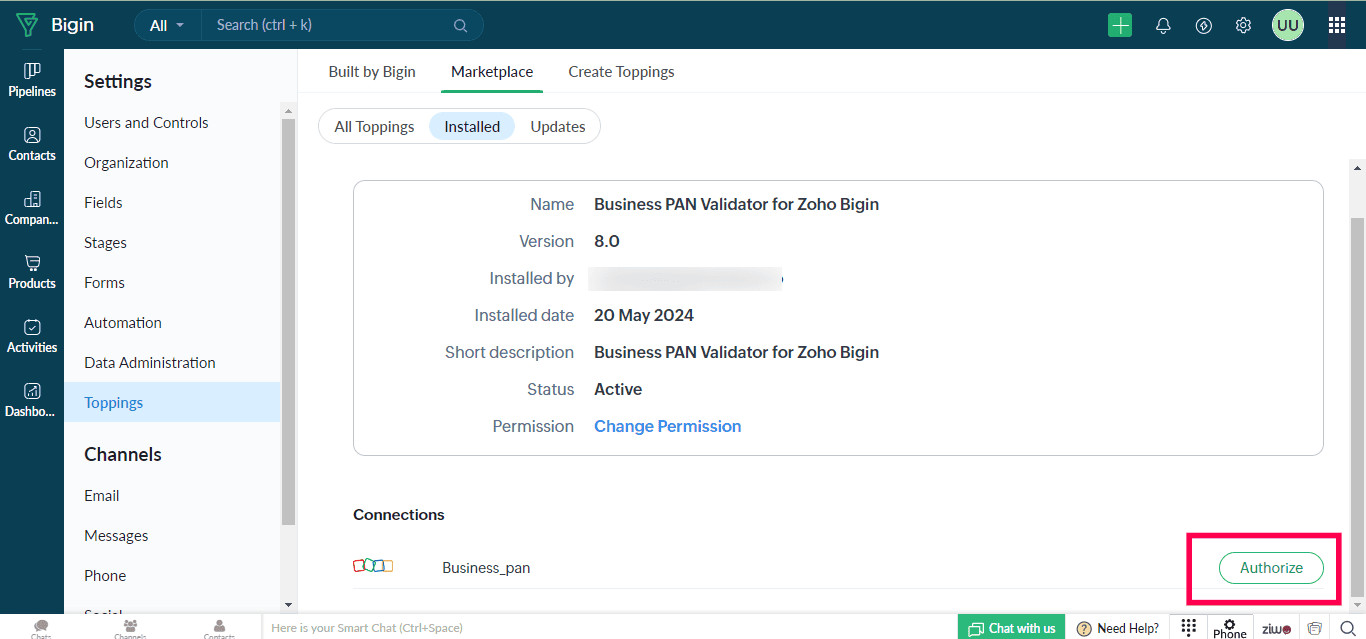
Task: Open the Products module in sidebar
Action: (32, 272)
